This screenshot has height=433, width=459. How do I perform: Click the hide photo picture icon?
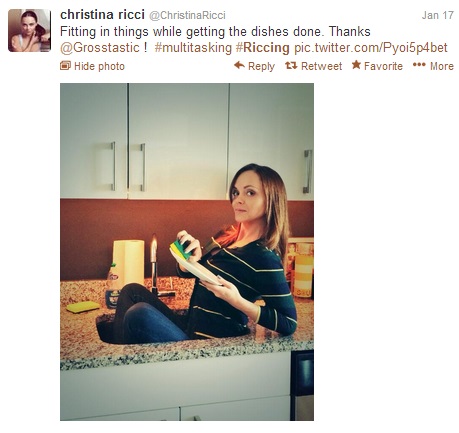65,65
